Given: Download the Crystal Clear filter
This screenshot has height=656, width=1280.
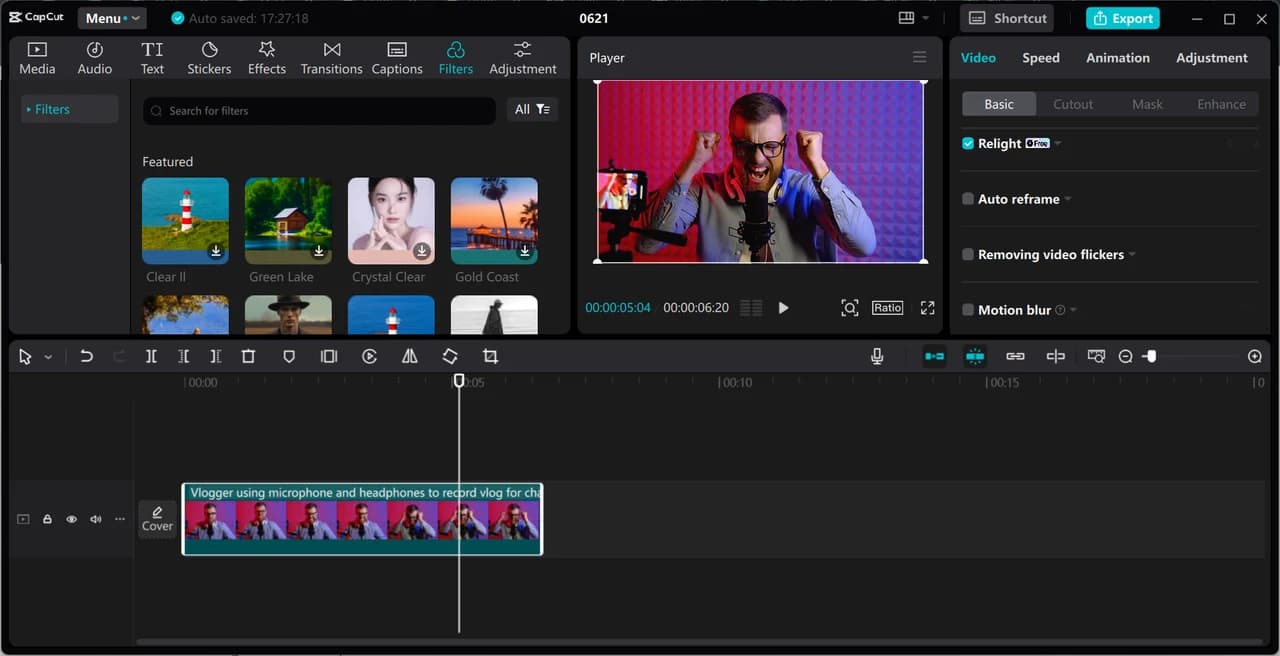Looking at the screenshot, I should coord(422,251).
